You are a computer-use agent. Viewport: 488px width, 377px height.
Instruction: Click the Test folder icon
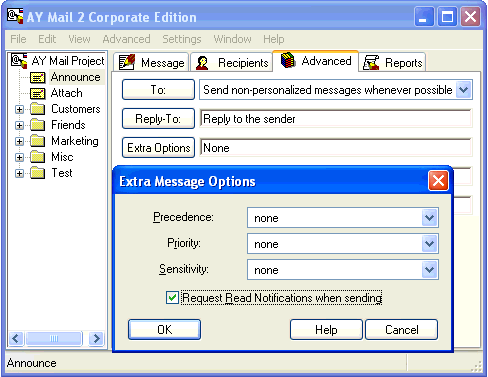click(38, 173)
